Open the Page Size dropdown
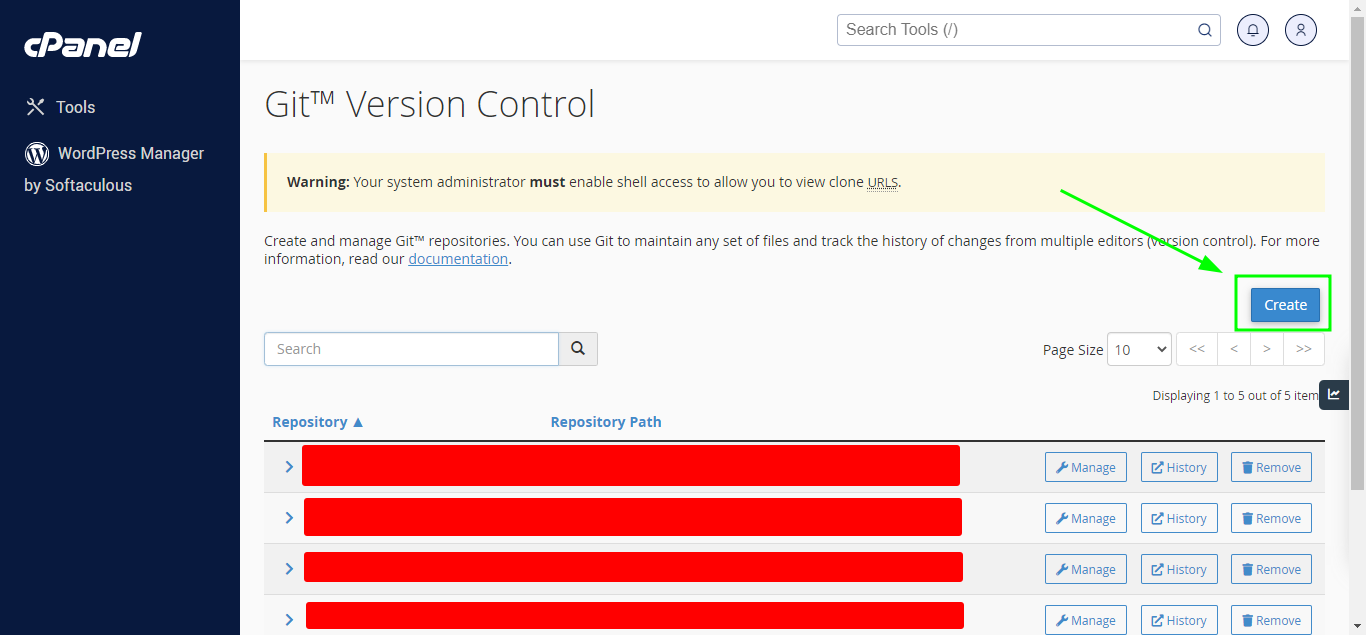The width and height of the screenshot is (1366, 635). (1139, 349)
